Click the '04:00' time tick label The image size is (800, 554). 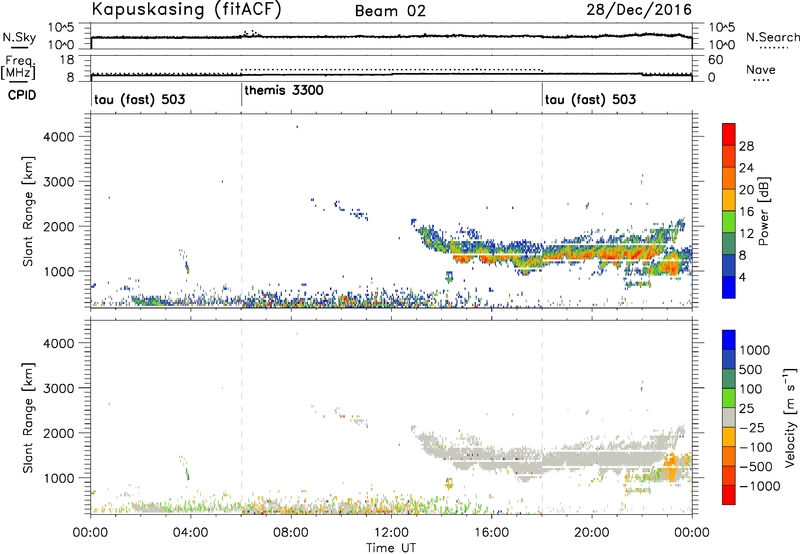(x=191, y=533)
